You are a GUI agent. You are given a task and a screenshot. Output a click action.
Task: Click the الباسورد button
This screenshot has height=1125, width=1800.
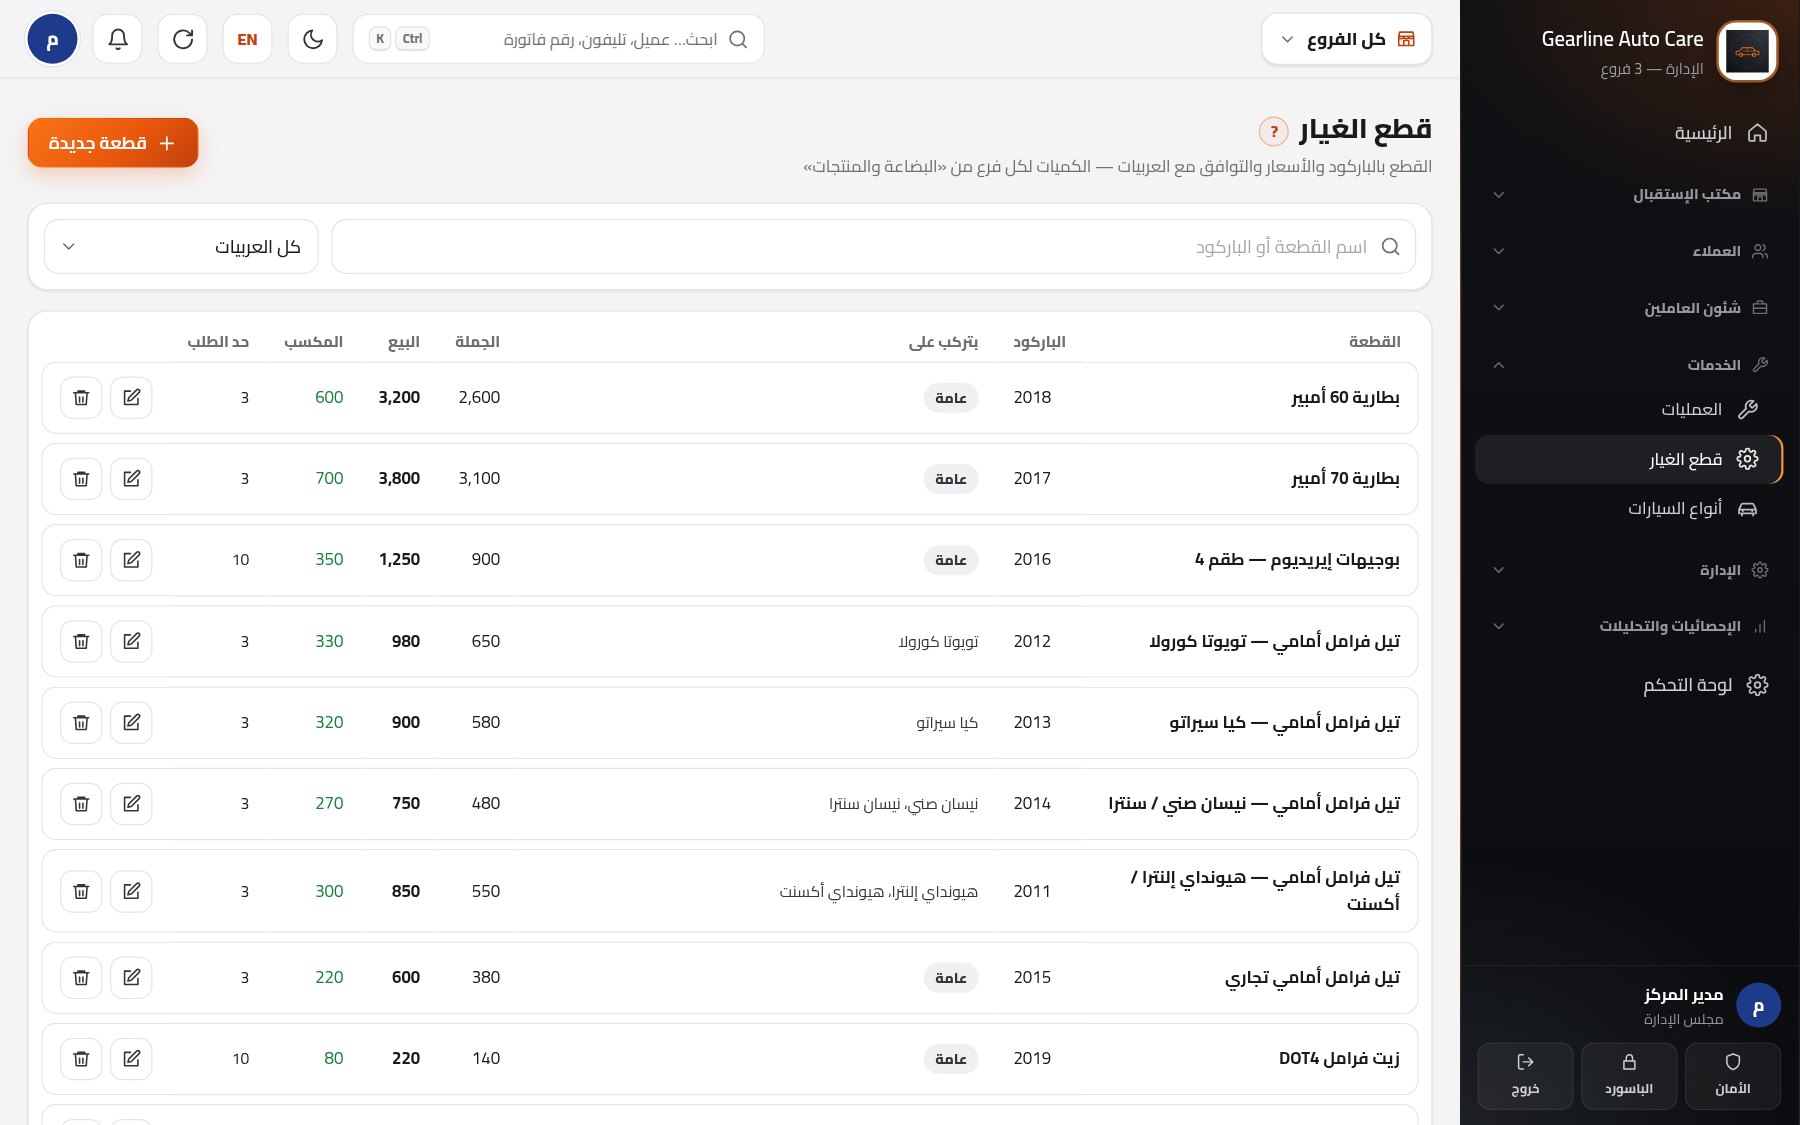(x=1629, y=1076)
